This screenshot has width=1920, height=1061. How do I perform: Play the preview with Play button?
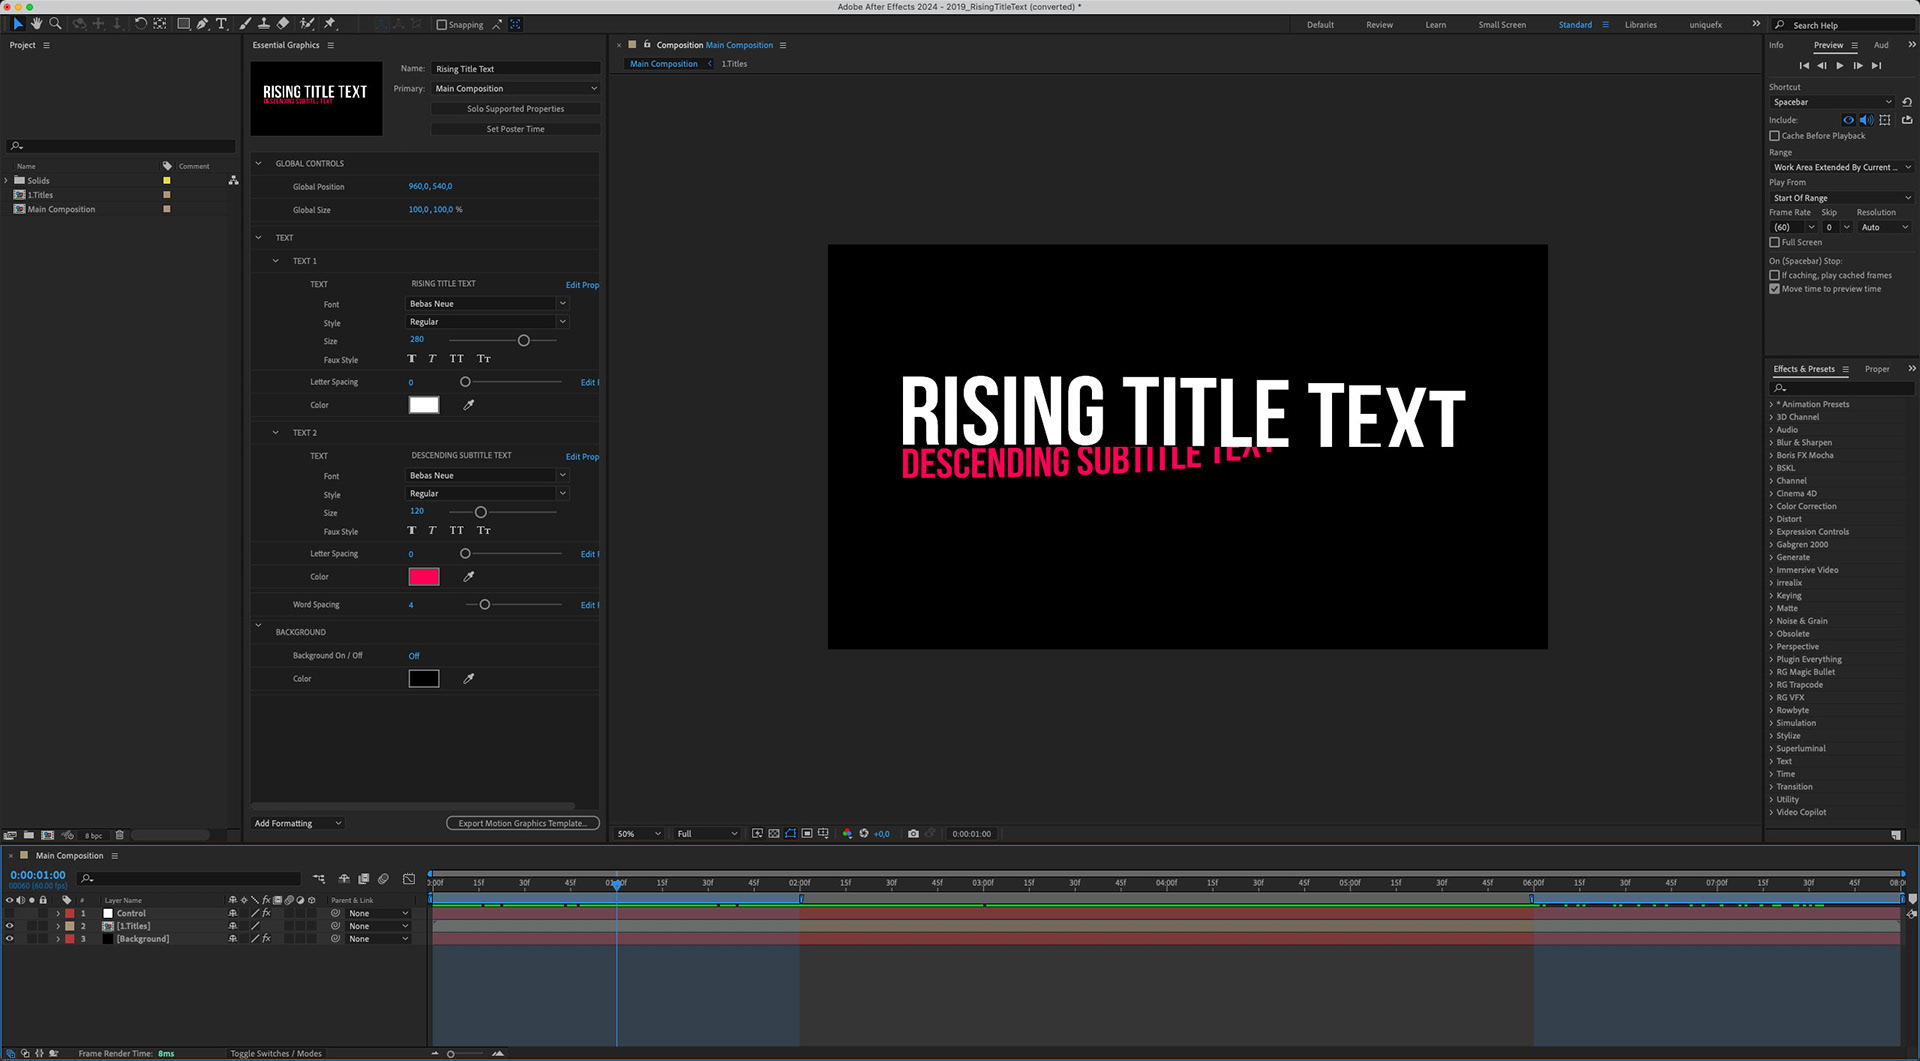(1840, 66)
